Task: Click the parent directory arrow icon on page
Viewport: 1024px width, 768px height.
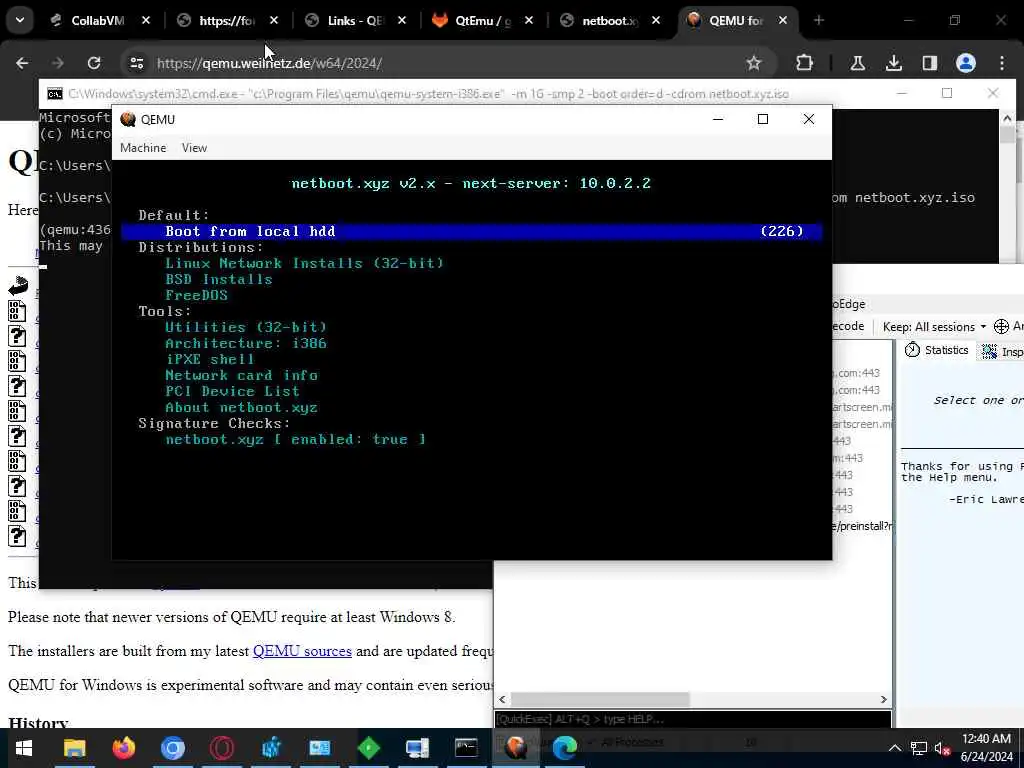Action: [18, 285]
